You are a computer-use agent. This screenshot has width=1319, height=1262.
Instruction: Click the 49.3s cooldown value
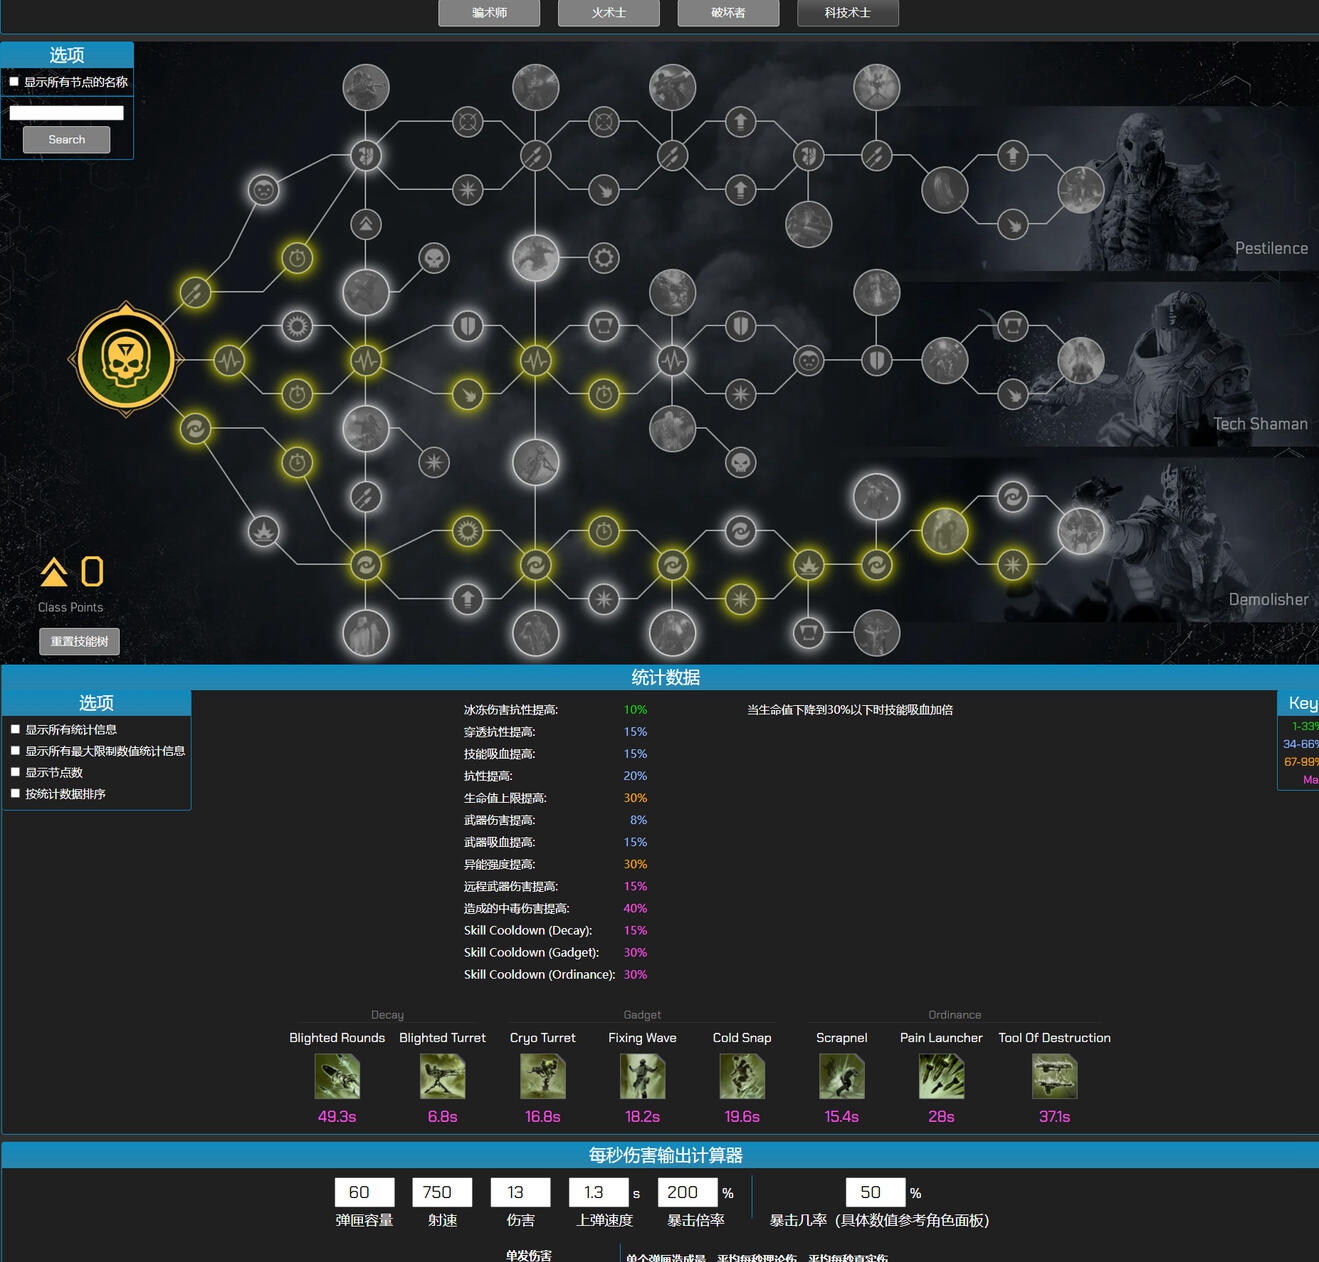click(x=337, y=1116)
